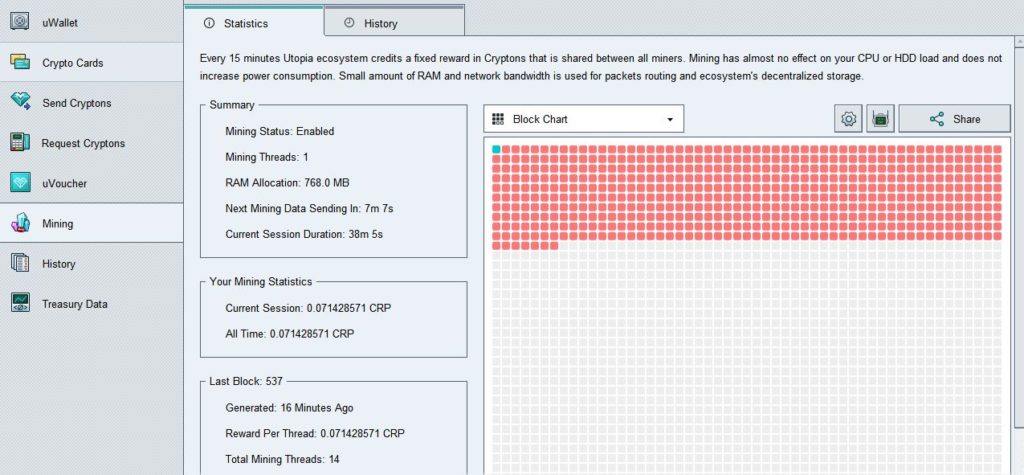Click the Mining Status: Enabled text

pyautogui.click(x=280, y=131)
